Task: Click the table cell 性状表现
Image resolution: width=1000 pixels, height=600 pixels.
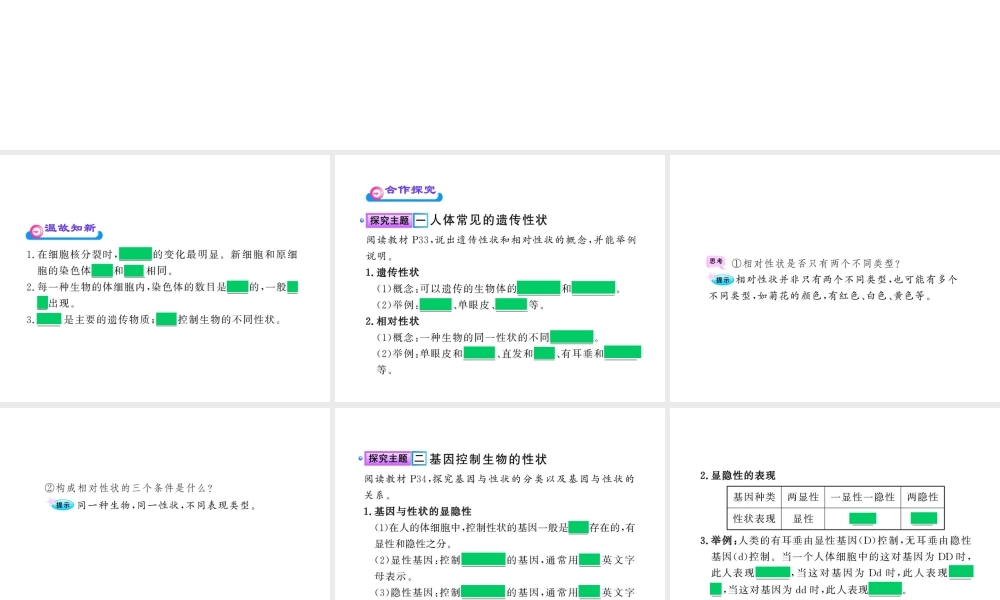Action: point(754,518)
